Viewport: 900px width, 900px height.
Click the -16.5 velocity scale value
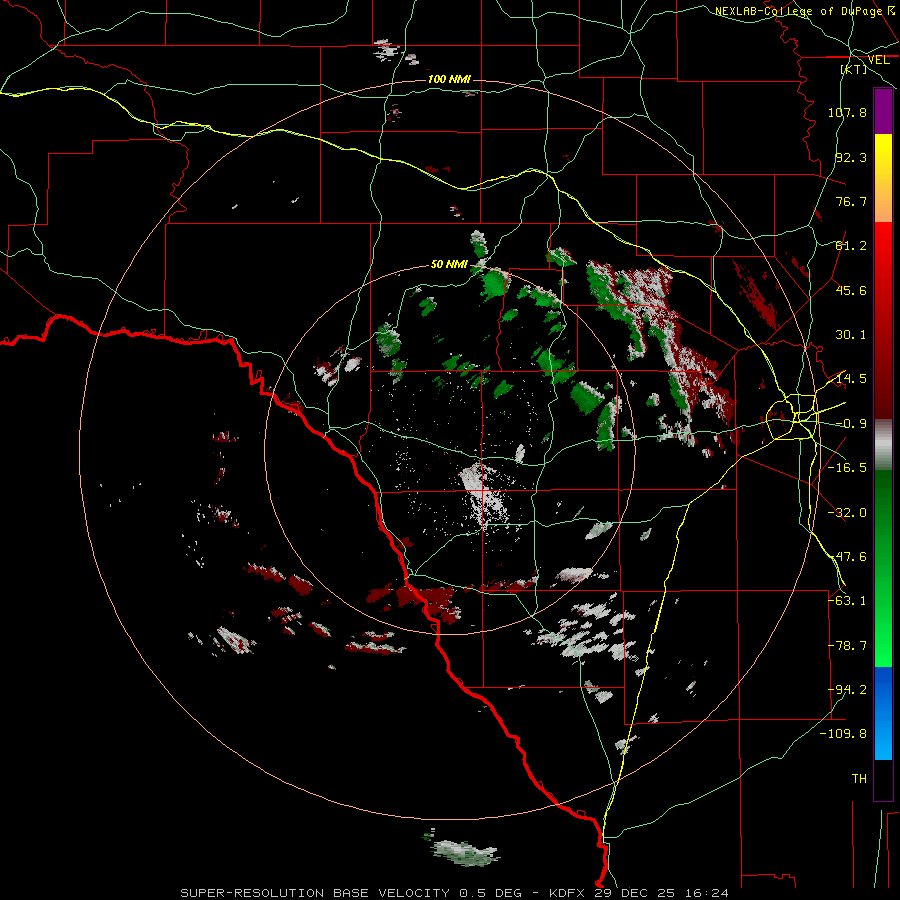pos(847,468)
